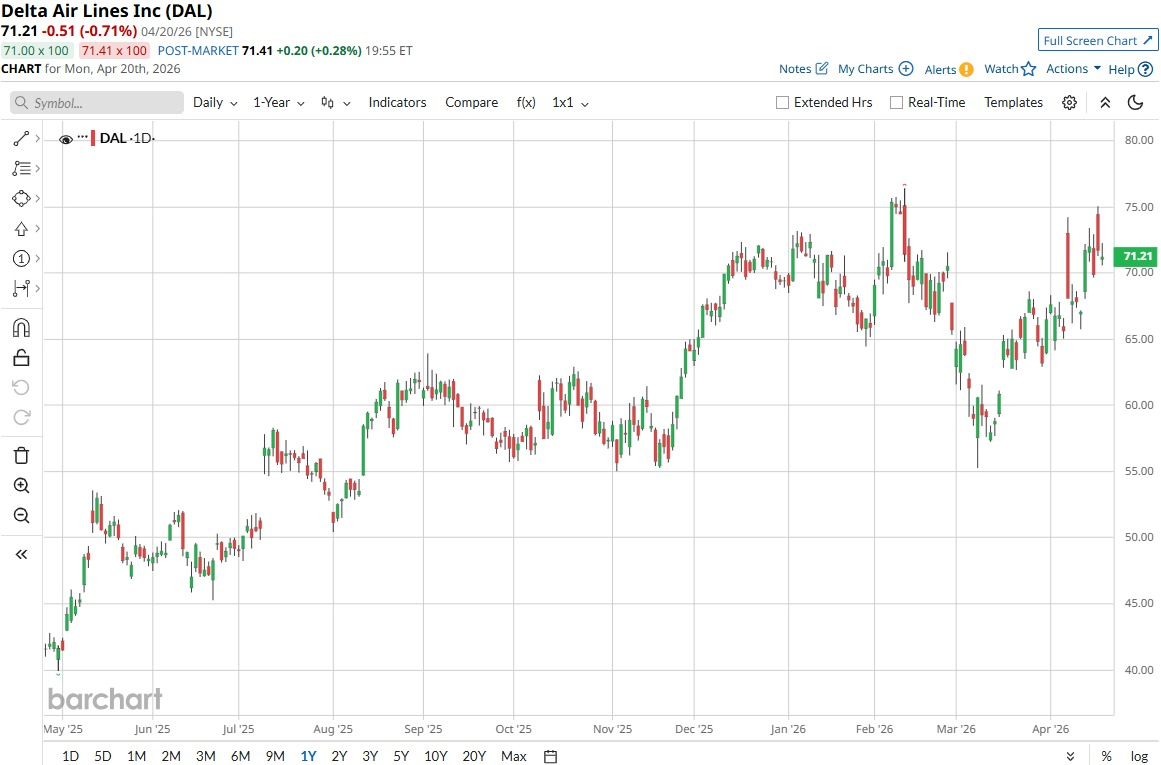Select the 10Y range tab

point(435,756)
